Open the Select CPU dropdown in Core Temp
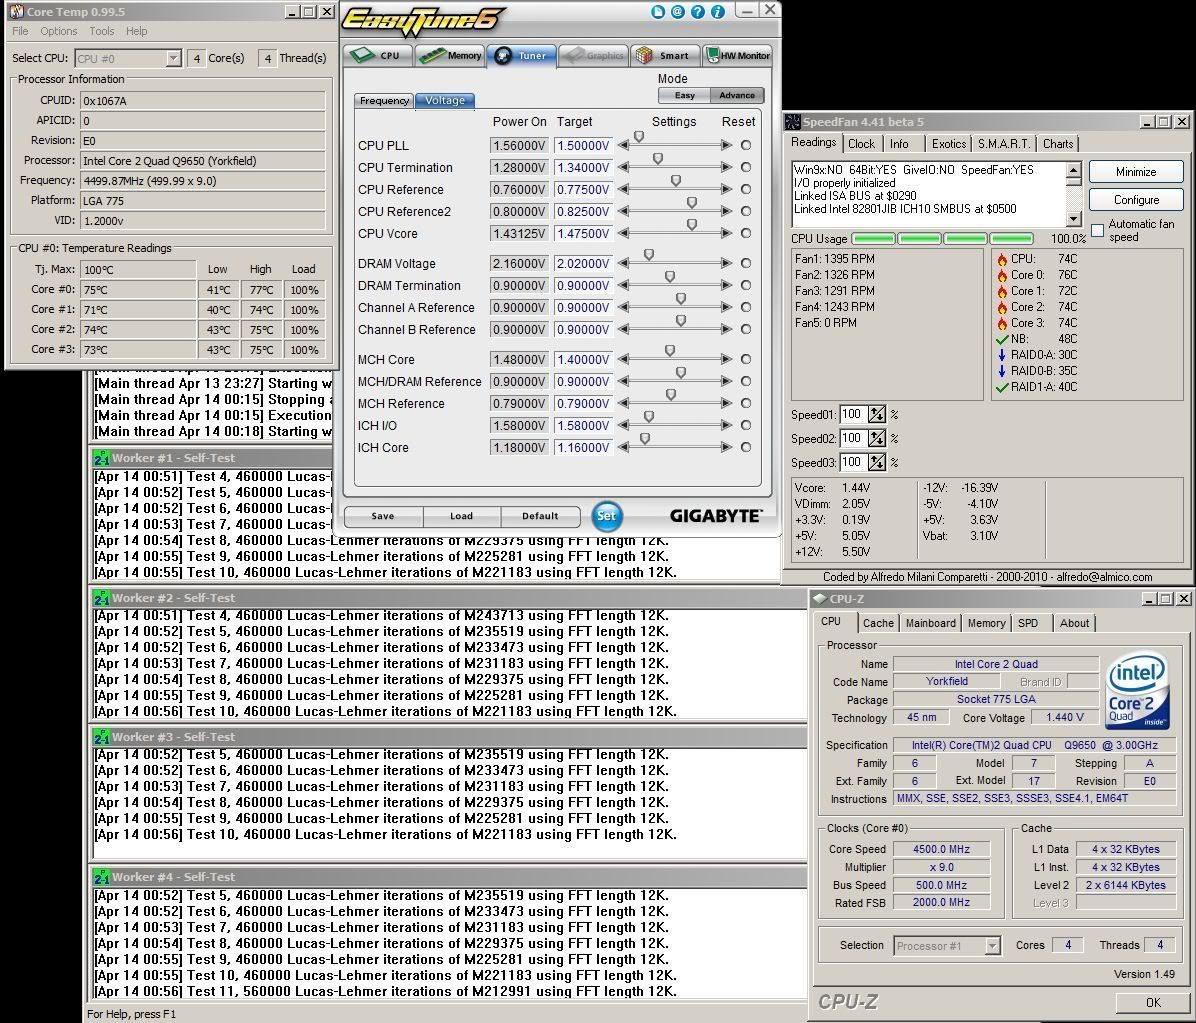This screenshot has width=1196, height=1023. tap(173, 58)
